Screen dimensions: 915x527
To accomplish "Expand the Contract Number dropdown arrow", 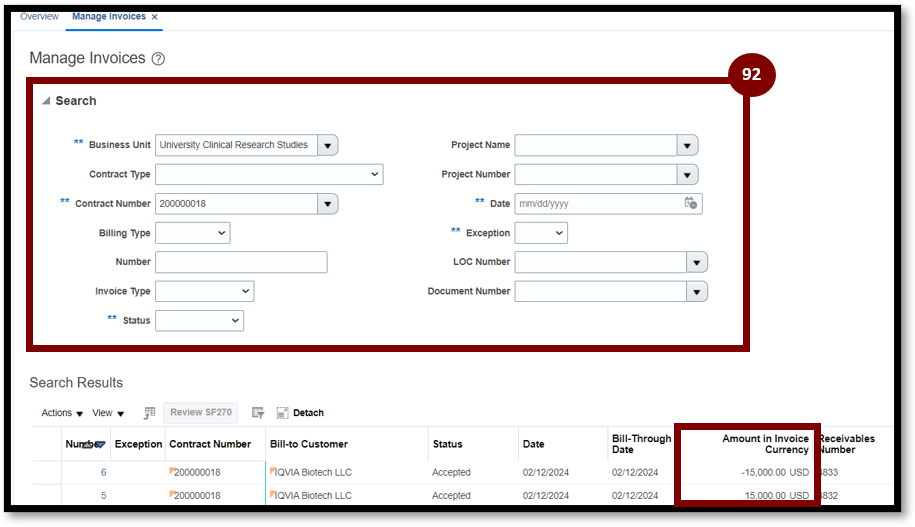I will pyautogui.click(x=328, y=204).
